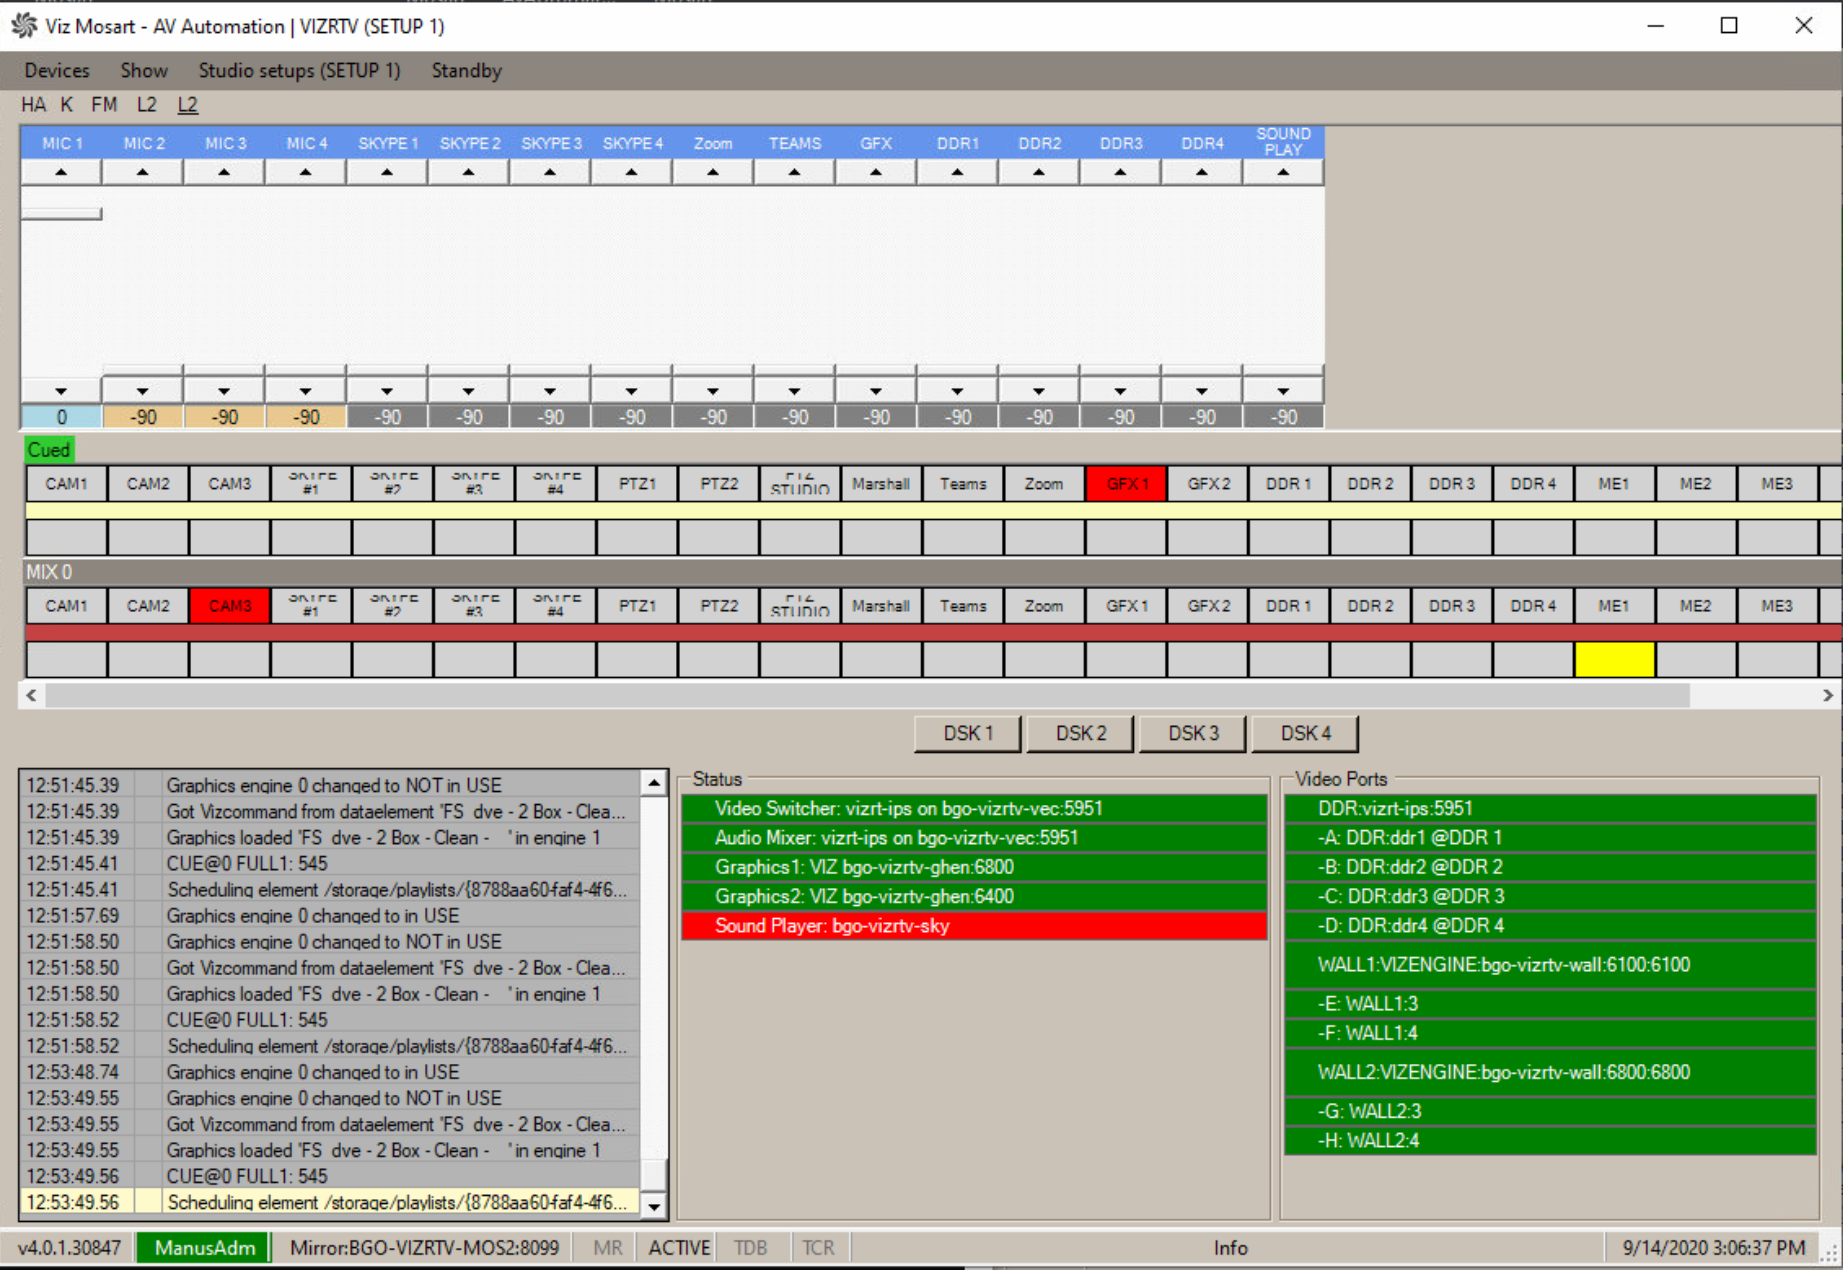Click the down arrow on the log scrollbar
The height and width of the screenshot is (1270, 1843).
[654, 1206]
